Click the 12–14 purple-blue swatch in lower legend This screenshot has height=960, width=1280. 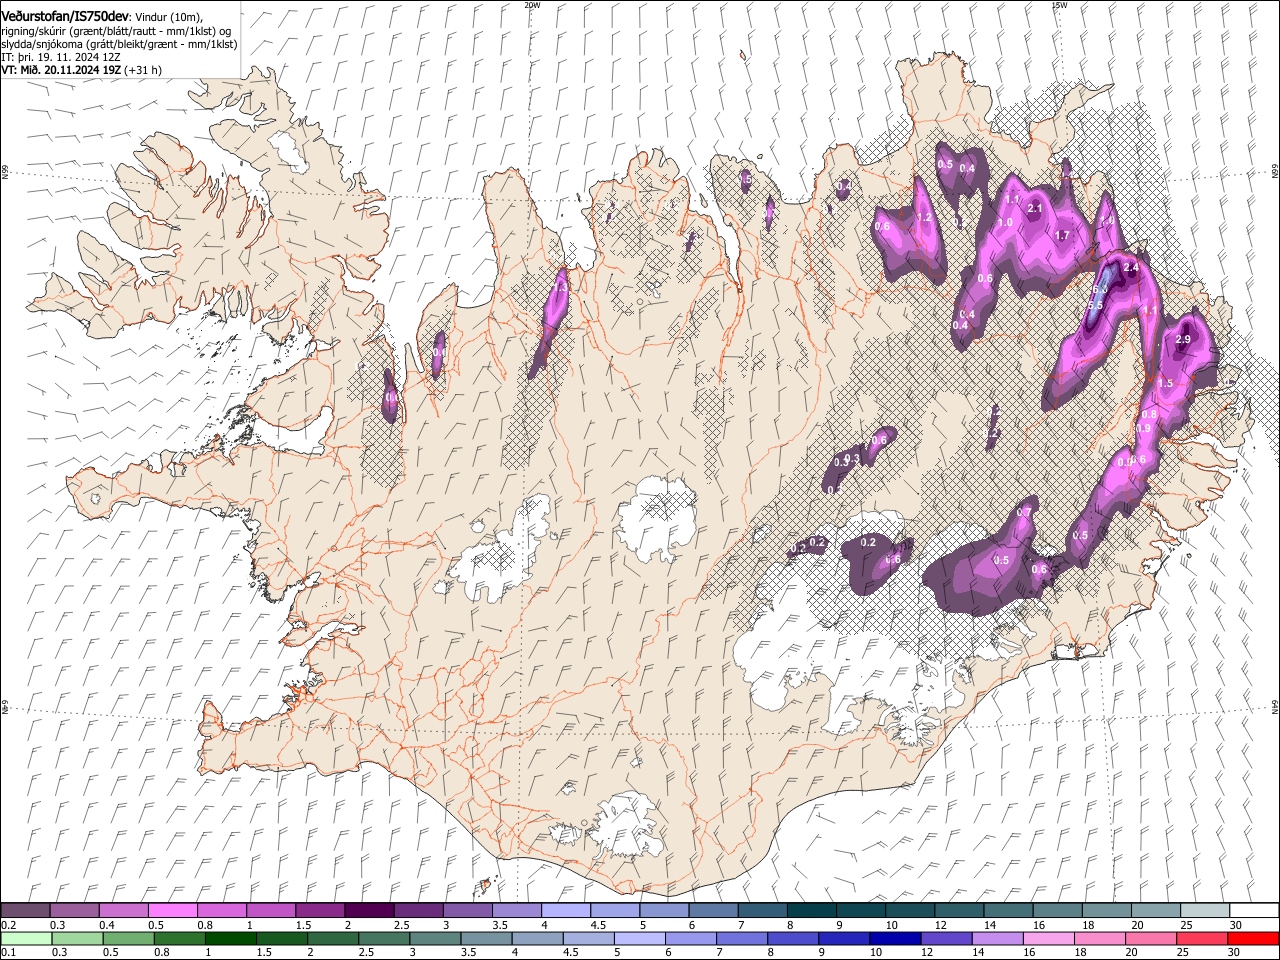(x=946, y=938)
